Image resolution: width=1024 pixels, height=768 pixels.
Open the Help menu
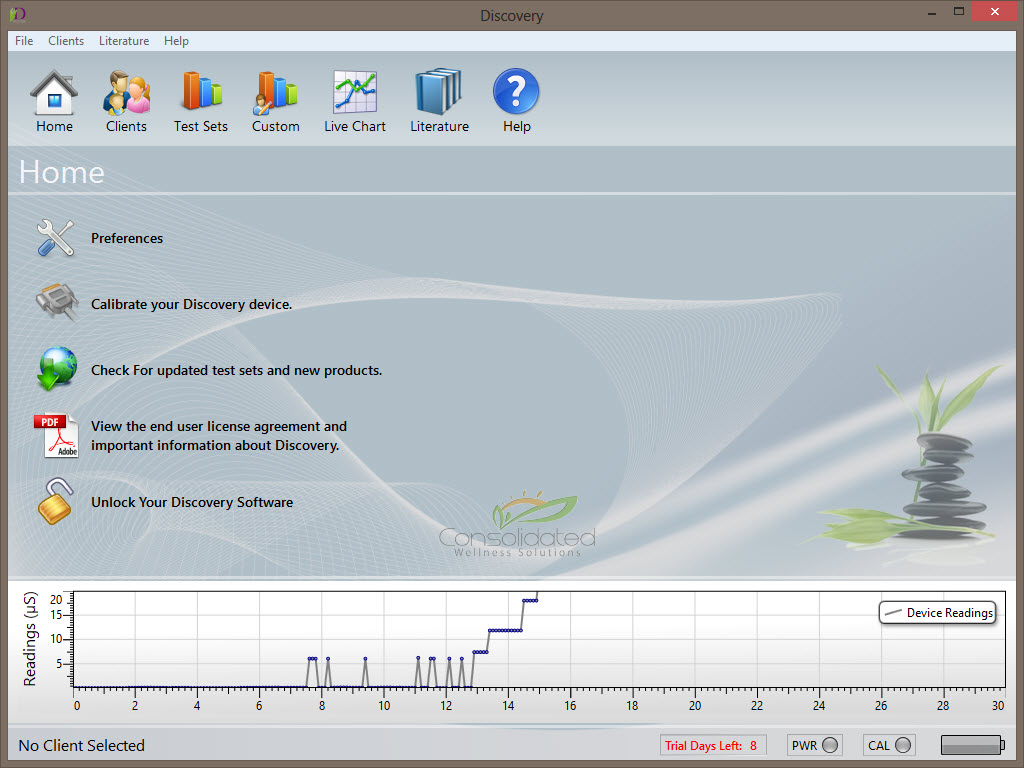(176, 40)
